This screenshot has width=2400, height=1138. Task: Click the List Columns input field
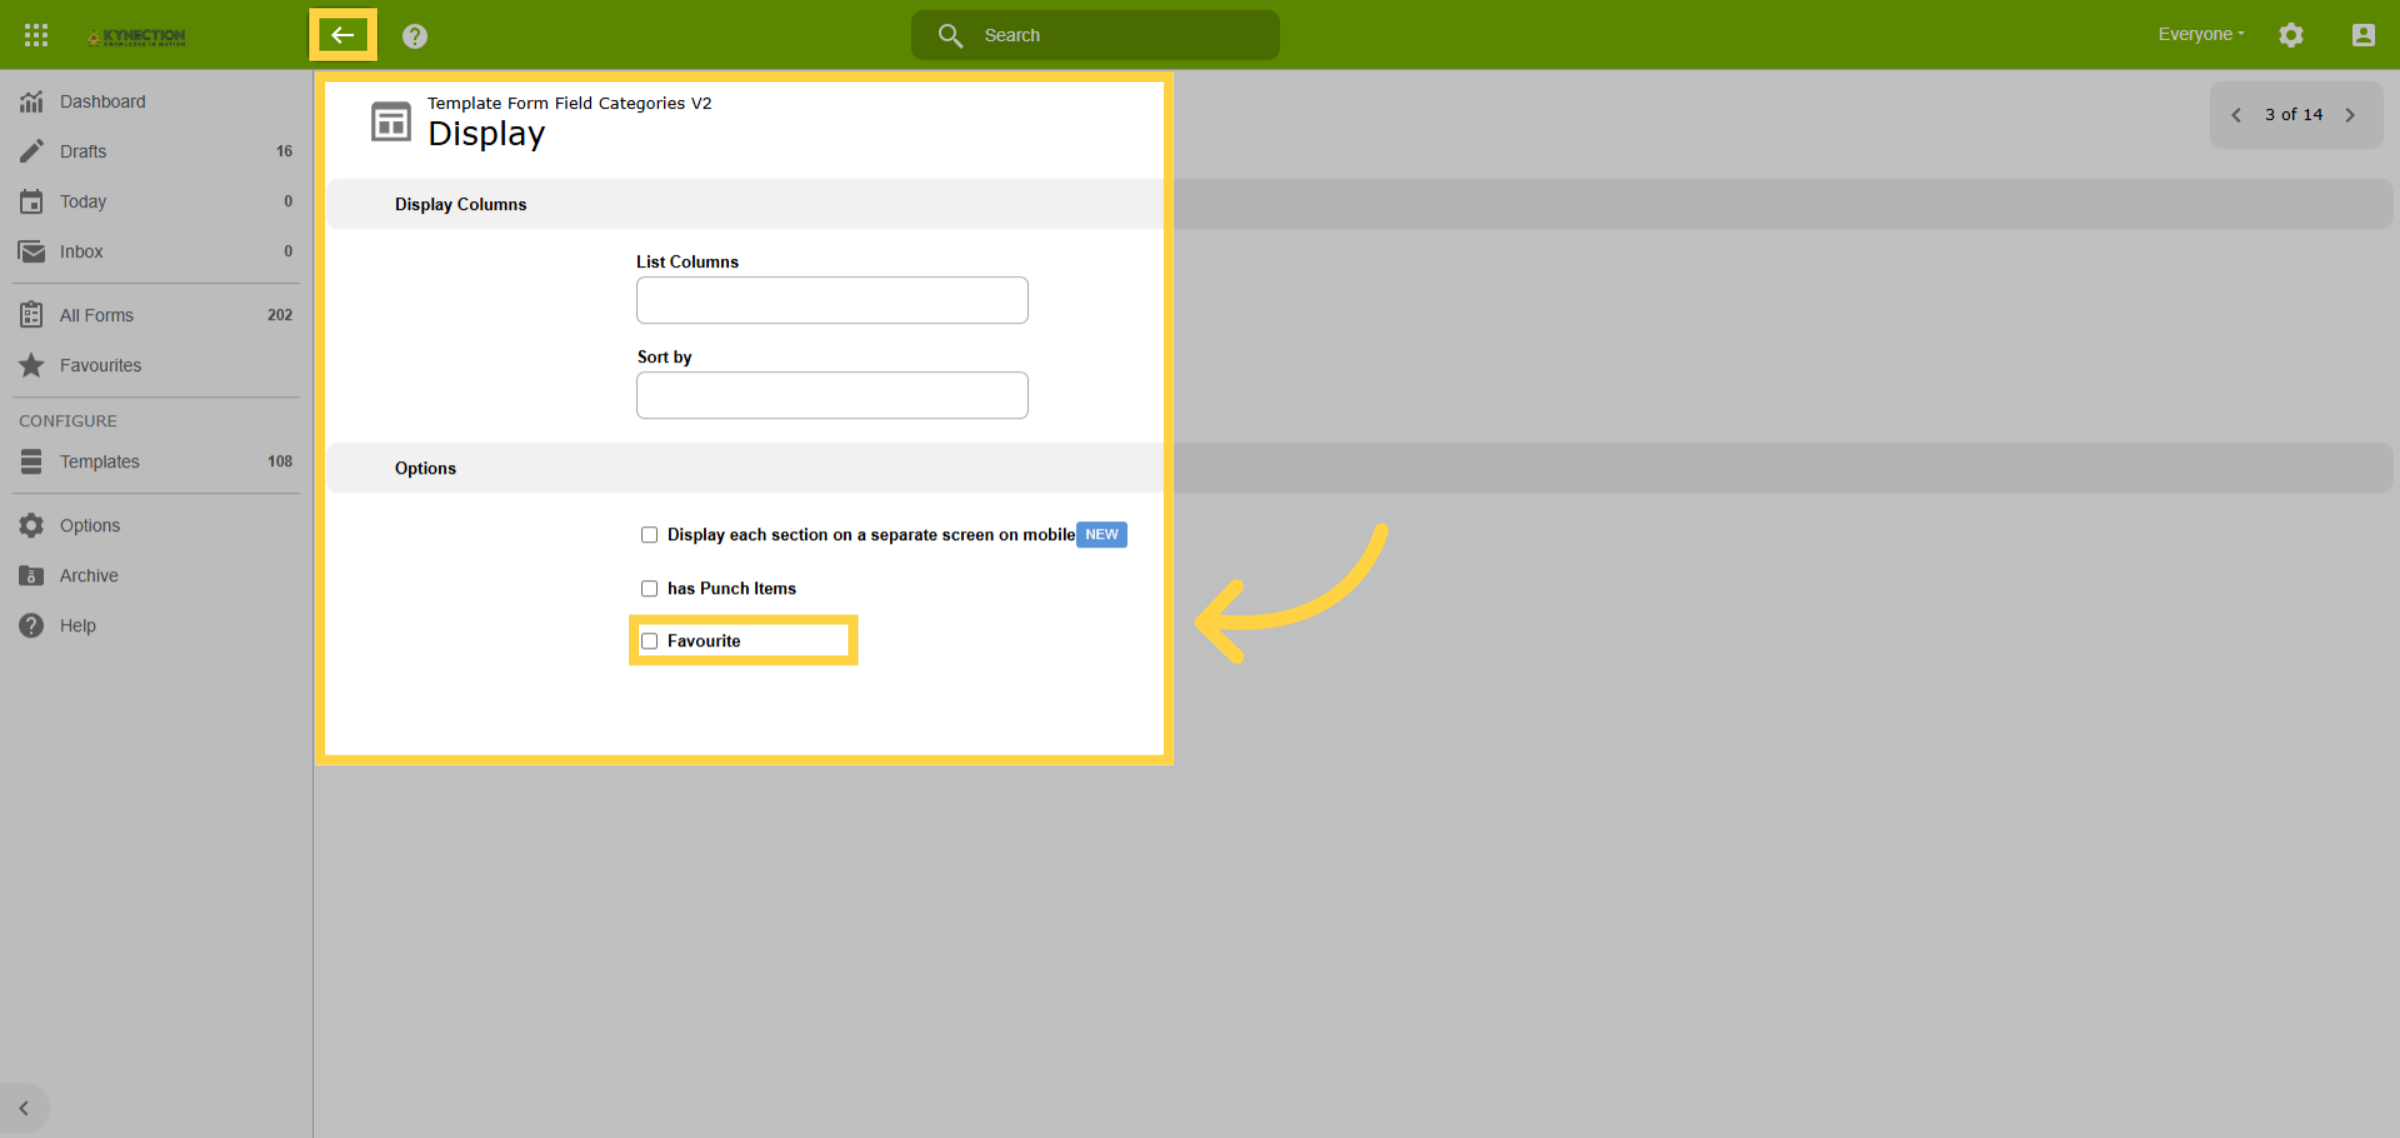(x=832, y=300)
